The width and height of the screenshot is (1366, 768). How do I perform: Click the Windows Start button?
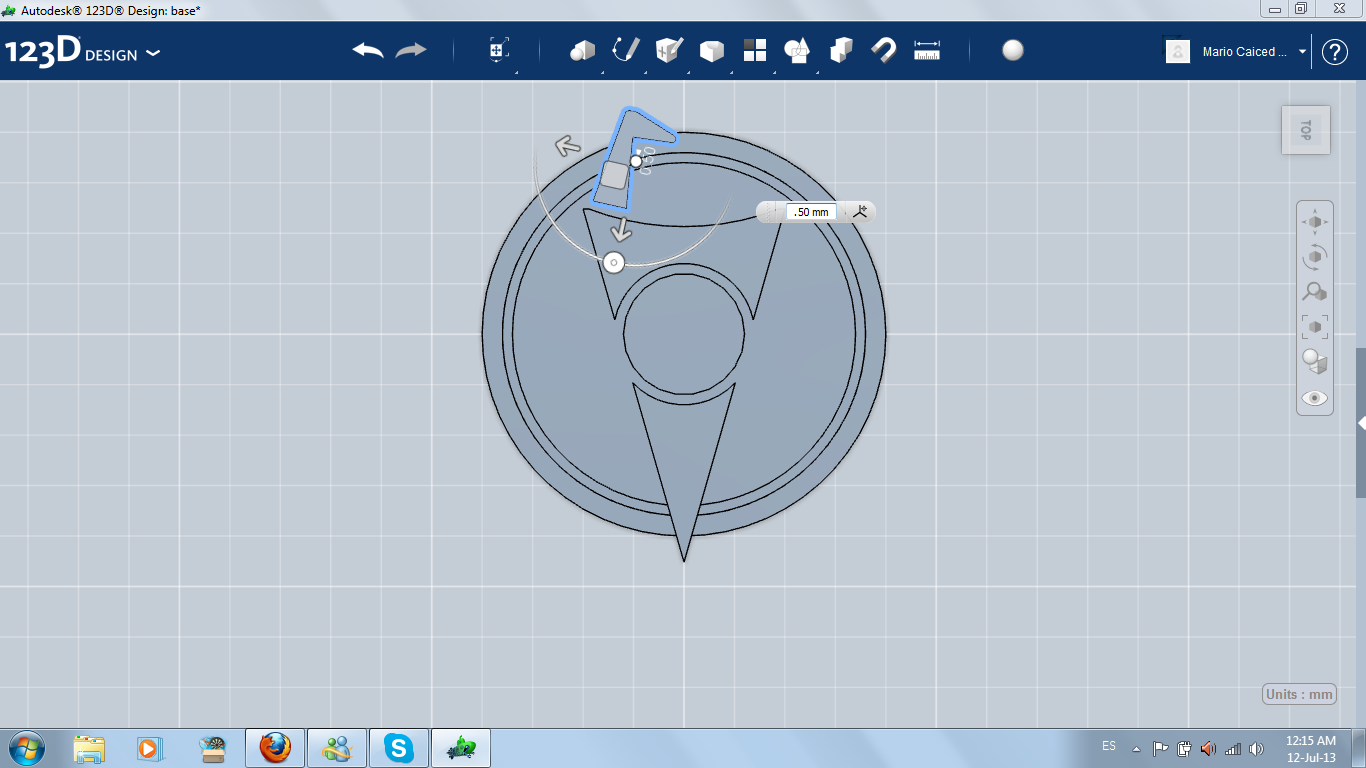[25, 748]
